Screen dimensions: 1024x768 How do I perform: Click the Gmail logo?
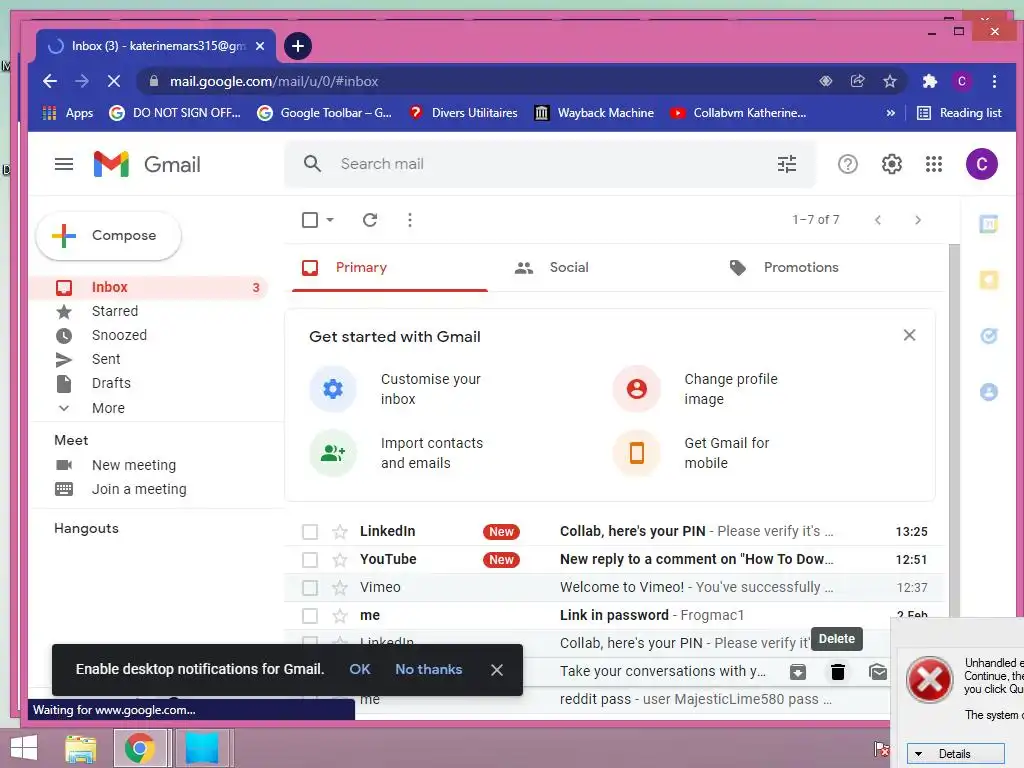point(147,164)
